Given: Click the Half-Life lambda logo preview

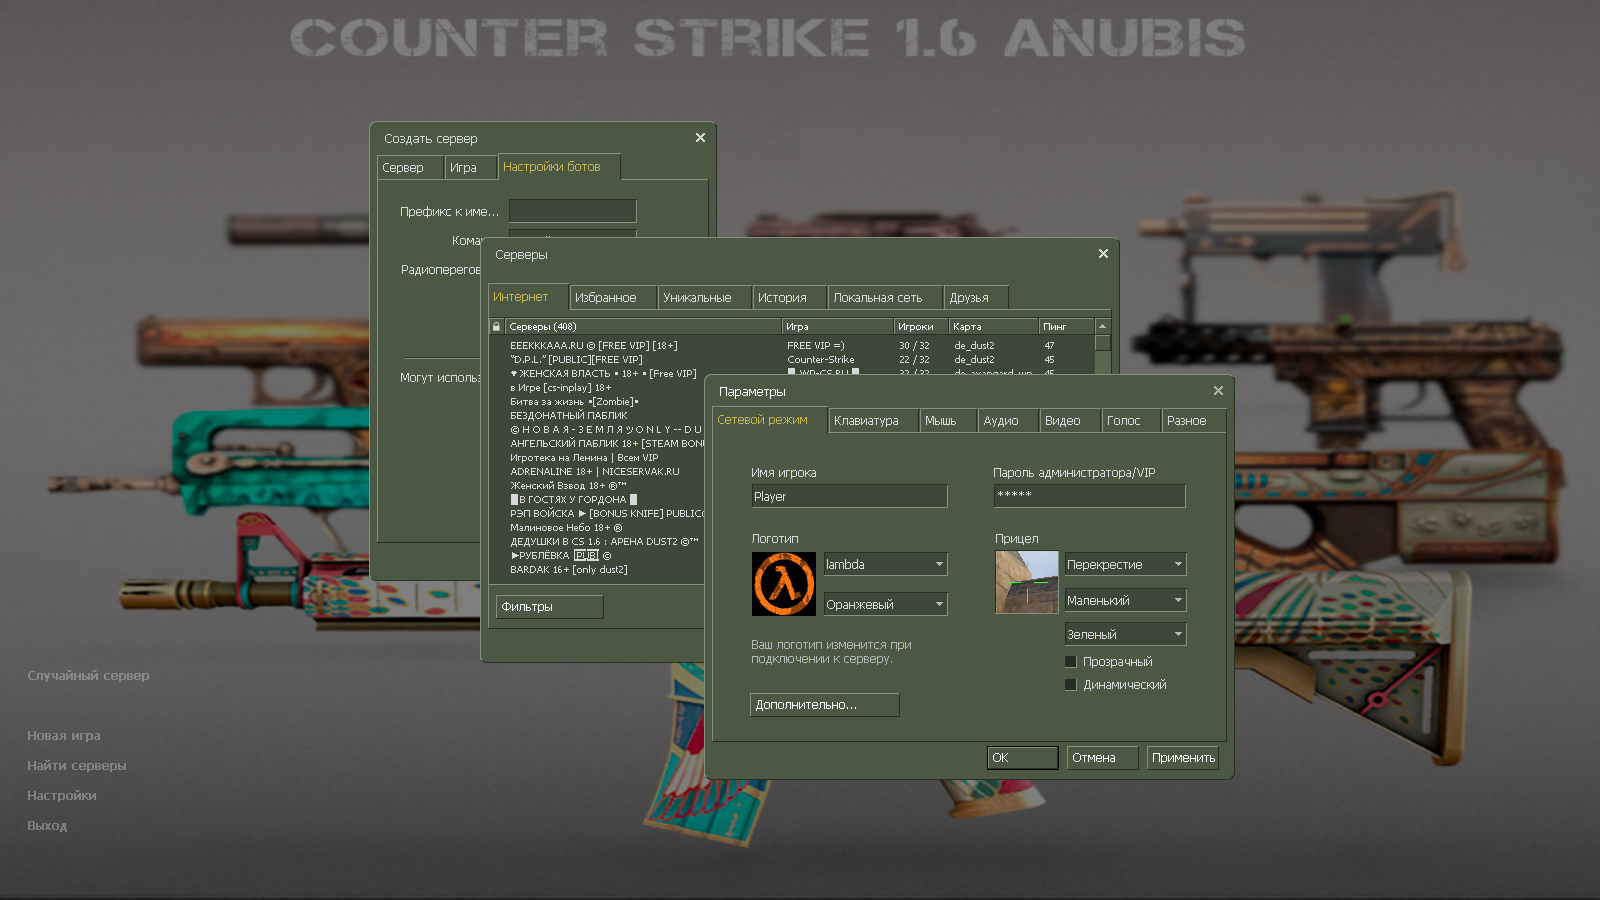Looking at the screenshot, I should (783, 583).
